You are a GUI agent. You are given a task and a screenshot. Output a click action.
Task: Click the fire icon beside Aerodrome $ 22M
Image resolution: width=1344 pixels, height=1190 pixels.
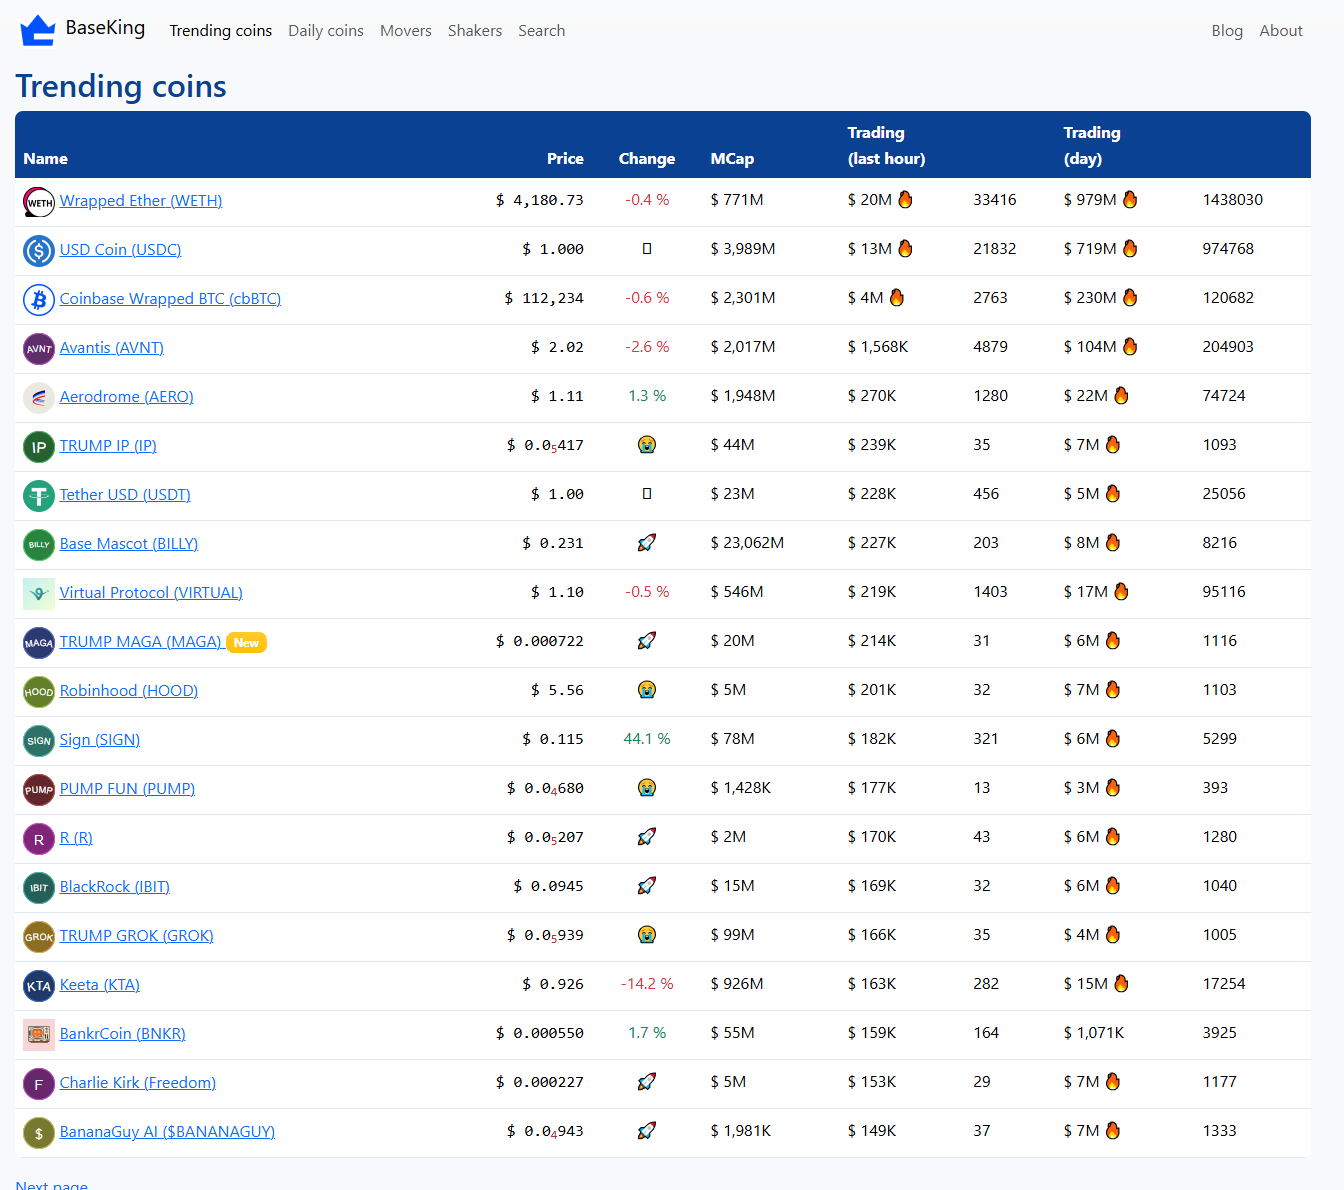point(1121,395)
